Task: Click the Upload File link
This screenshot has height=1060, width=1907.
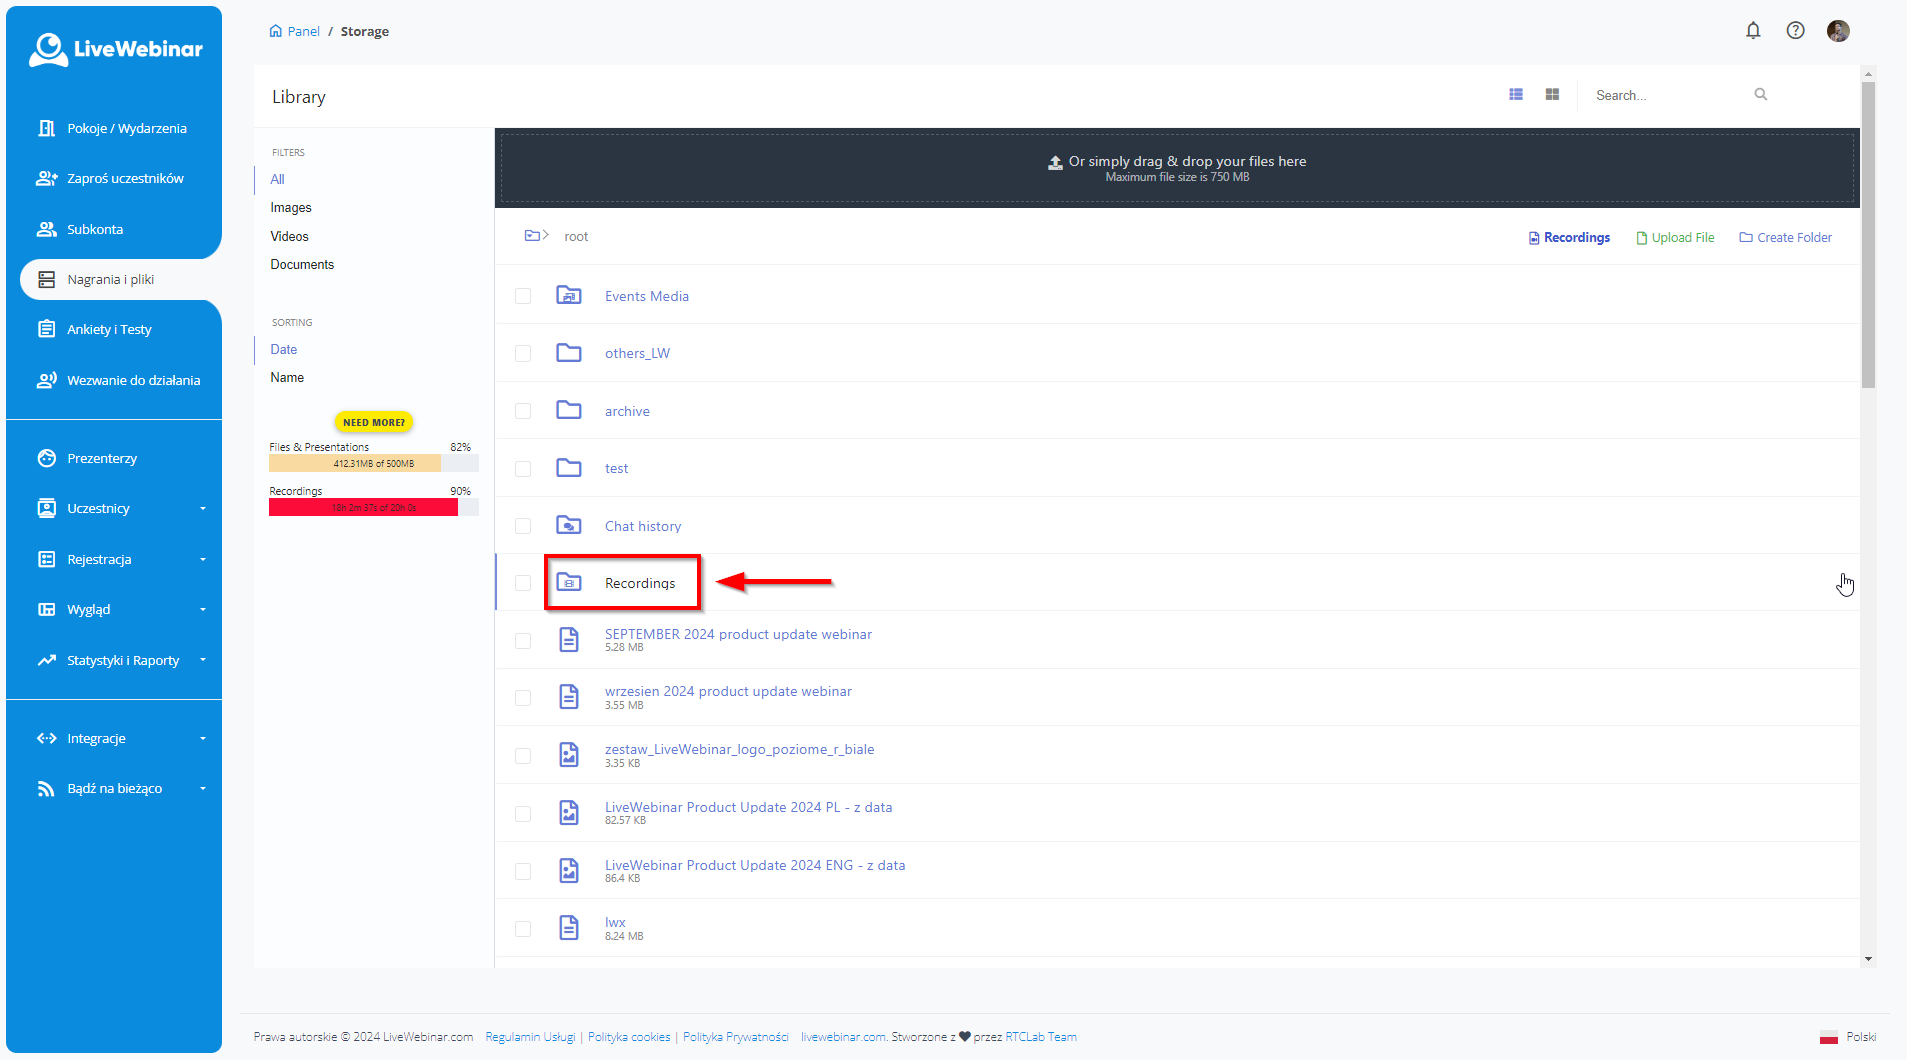Action: point(1675,238)
